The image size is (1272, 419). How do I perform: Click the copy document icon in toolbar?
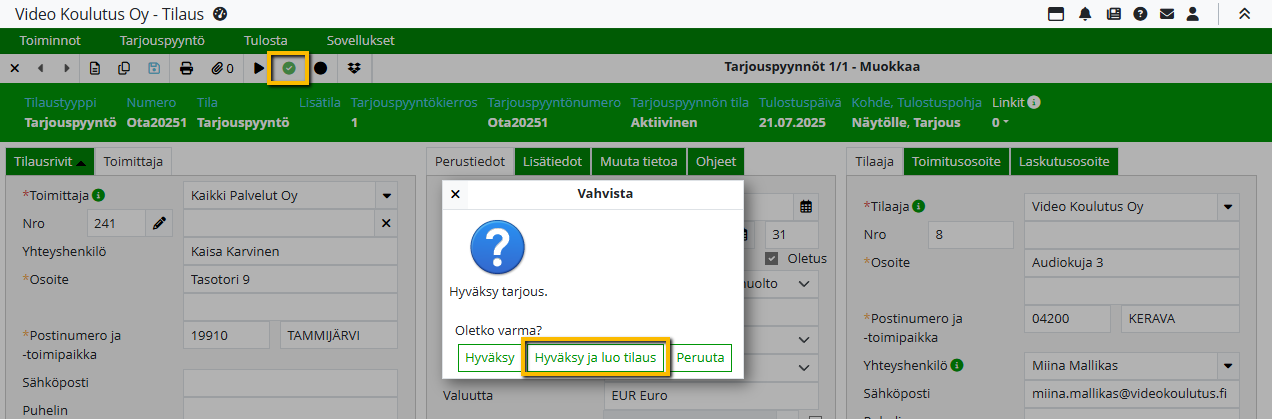click(124, 68)
